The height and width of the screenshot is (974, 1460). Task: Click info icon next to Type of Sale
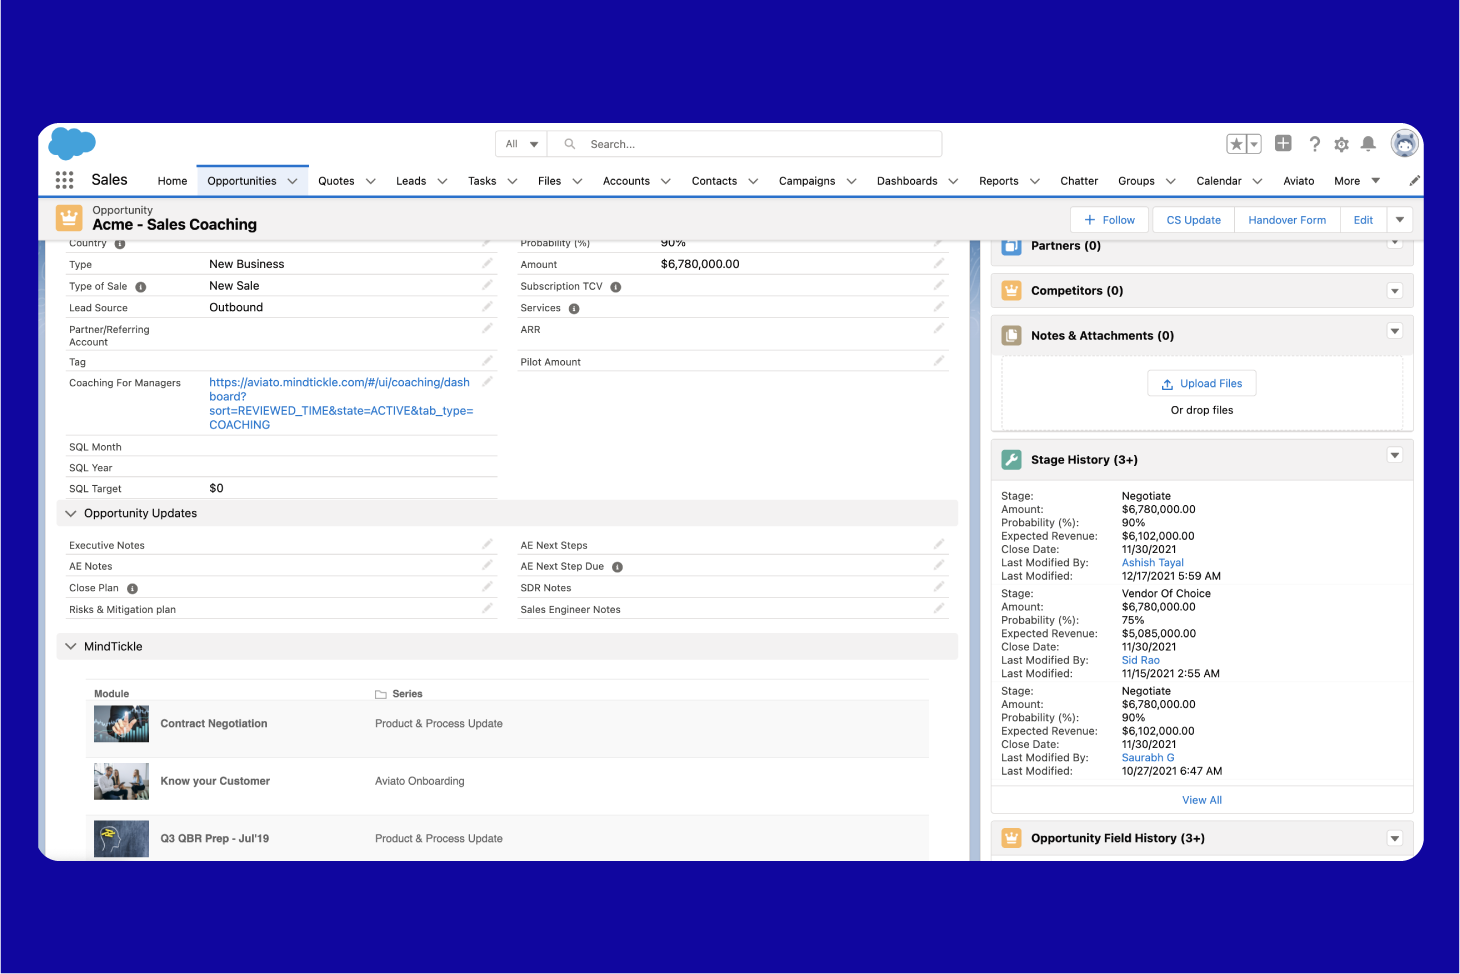(x=141, y=287)
